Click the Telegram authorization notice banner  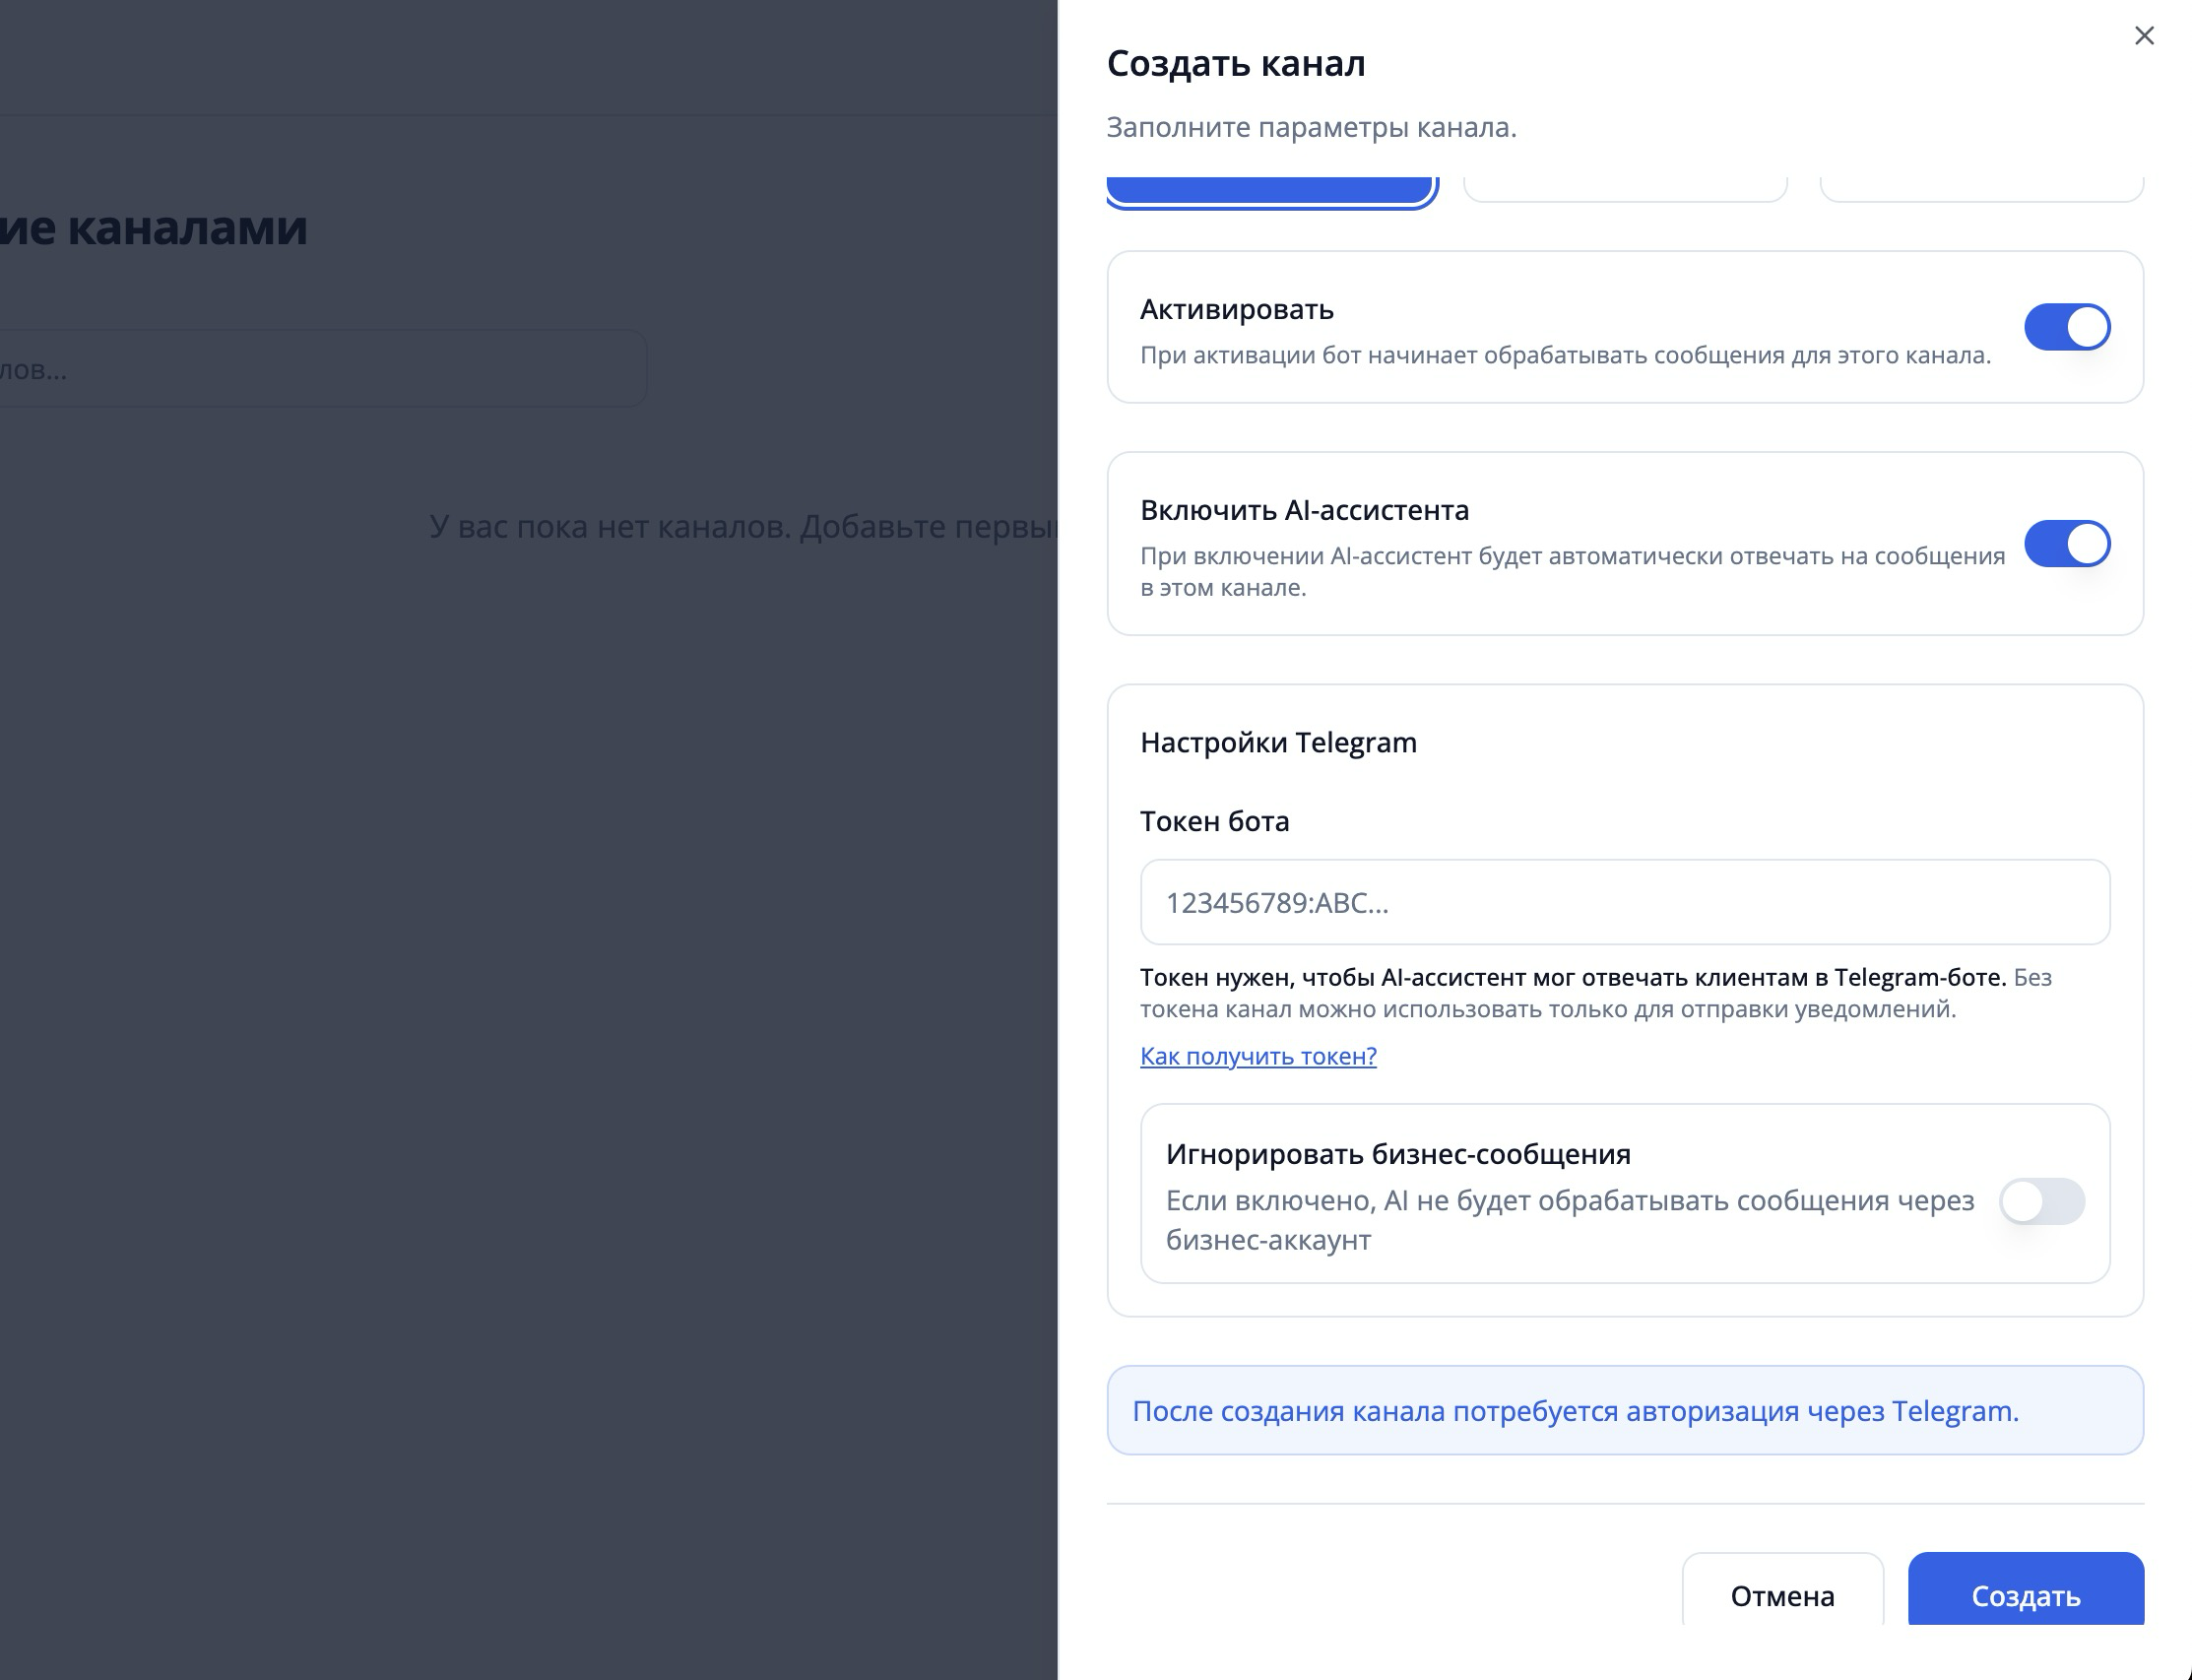click(1624, 1410)
